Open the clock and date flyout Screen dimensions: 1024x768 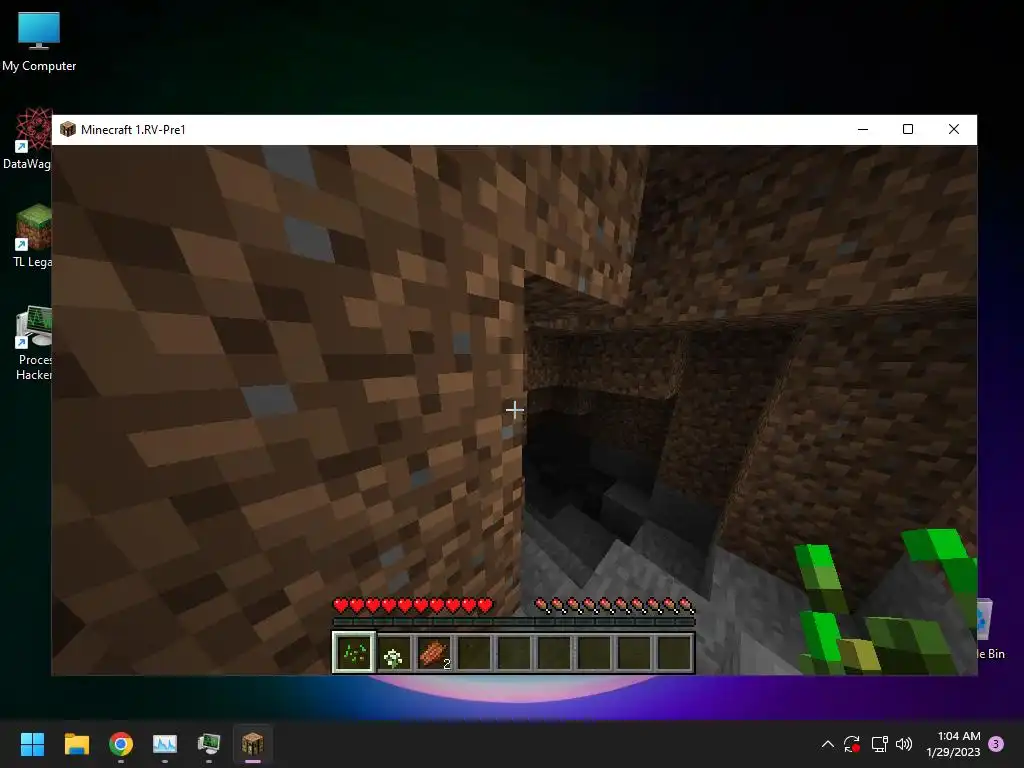point(953,744)
